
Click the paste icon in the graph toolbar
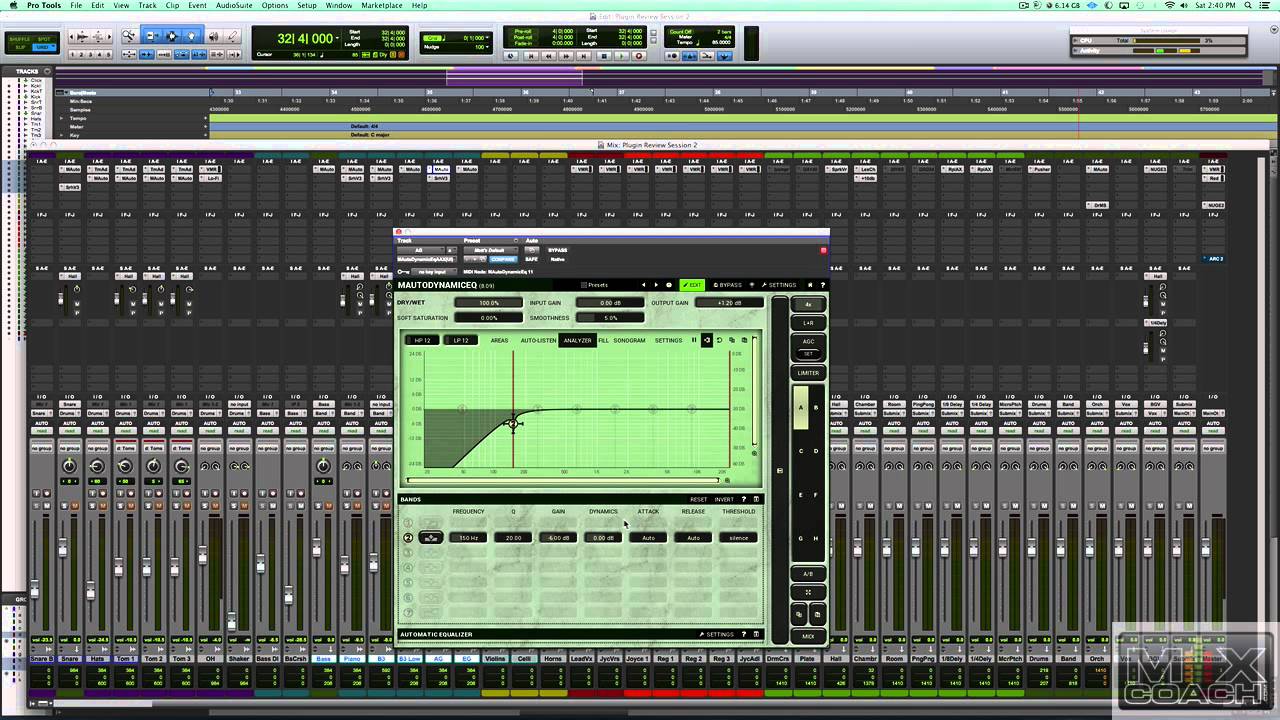point(744,340)
